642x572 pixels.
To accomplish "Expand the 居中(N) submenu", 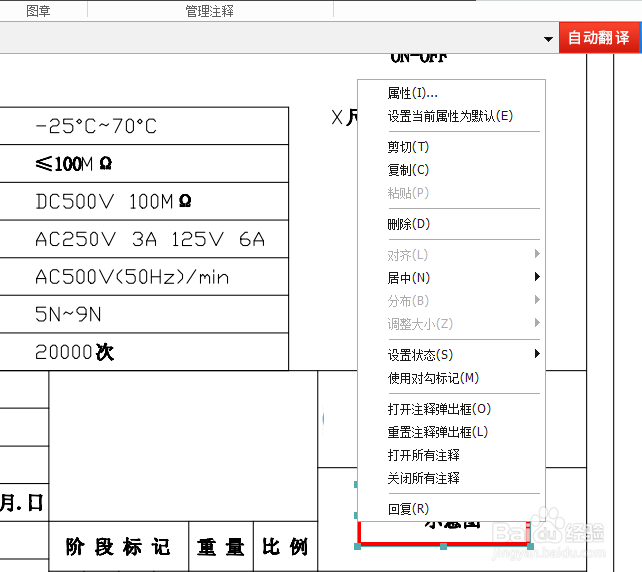I will coord(451,278).
